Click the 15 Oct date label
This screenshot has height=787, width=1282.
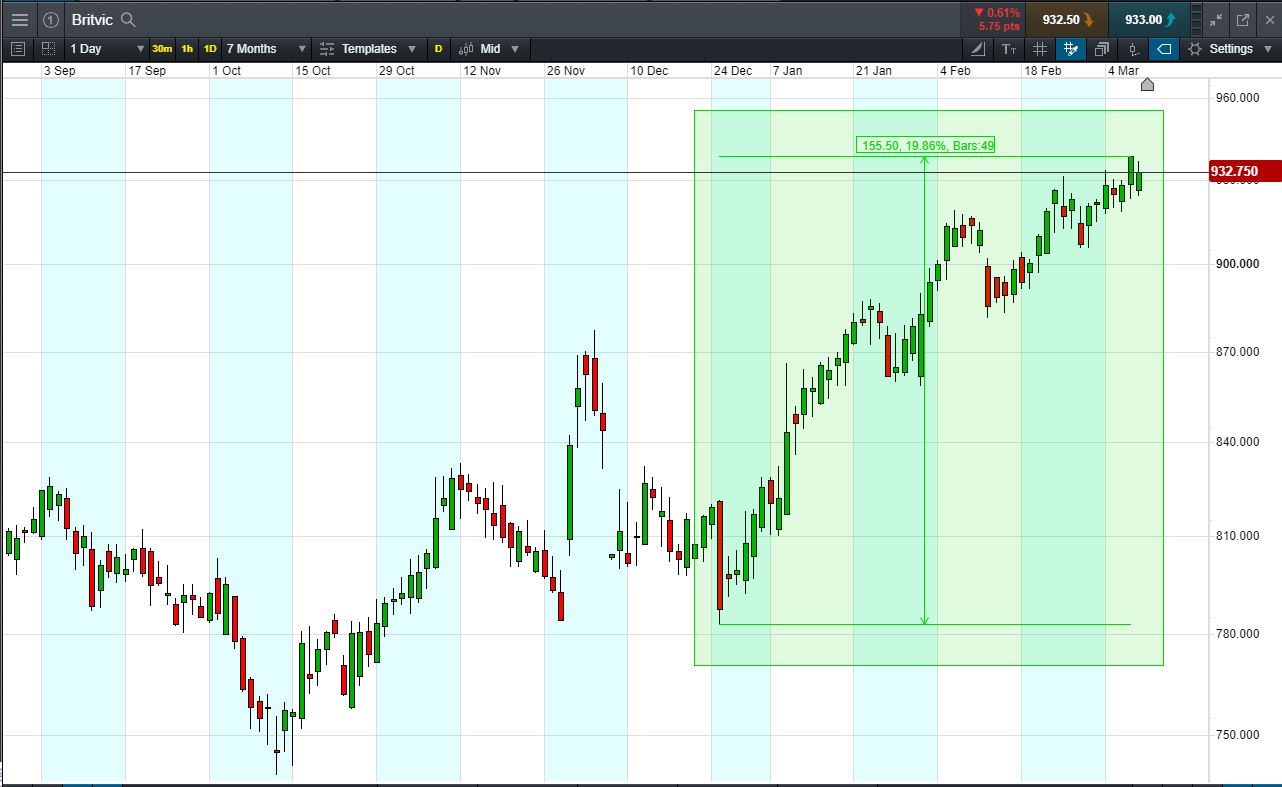pyautogui.click(x=313, y=71)
